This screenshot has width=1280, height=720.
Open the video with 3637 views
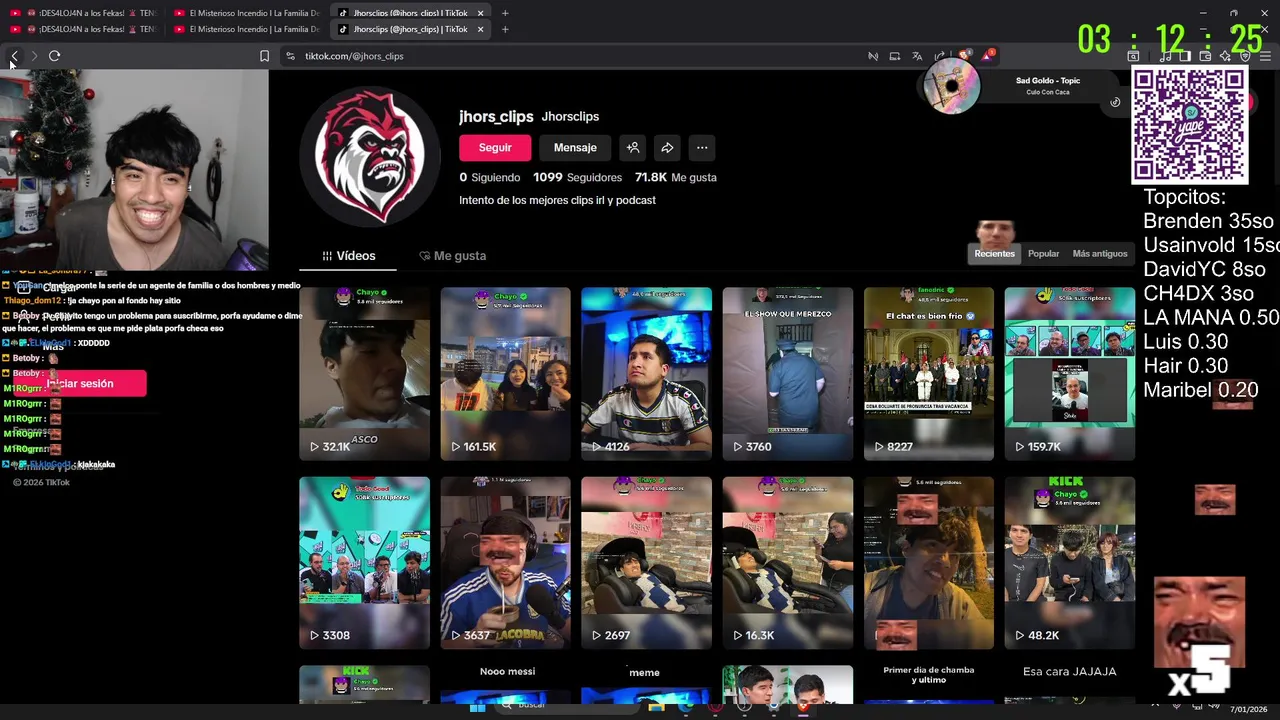[505, 563]
